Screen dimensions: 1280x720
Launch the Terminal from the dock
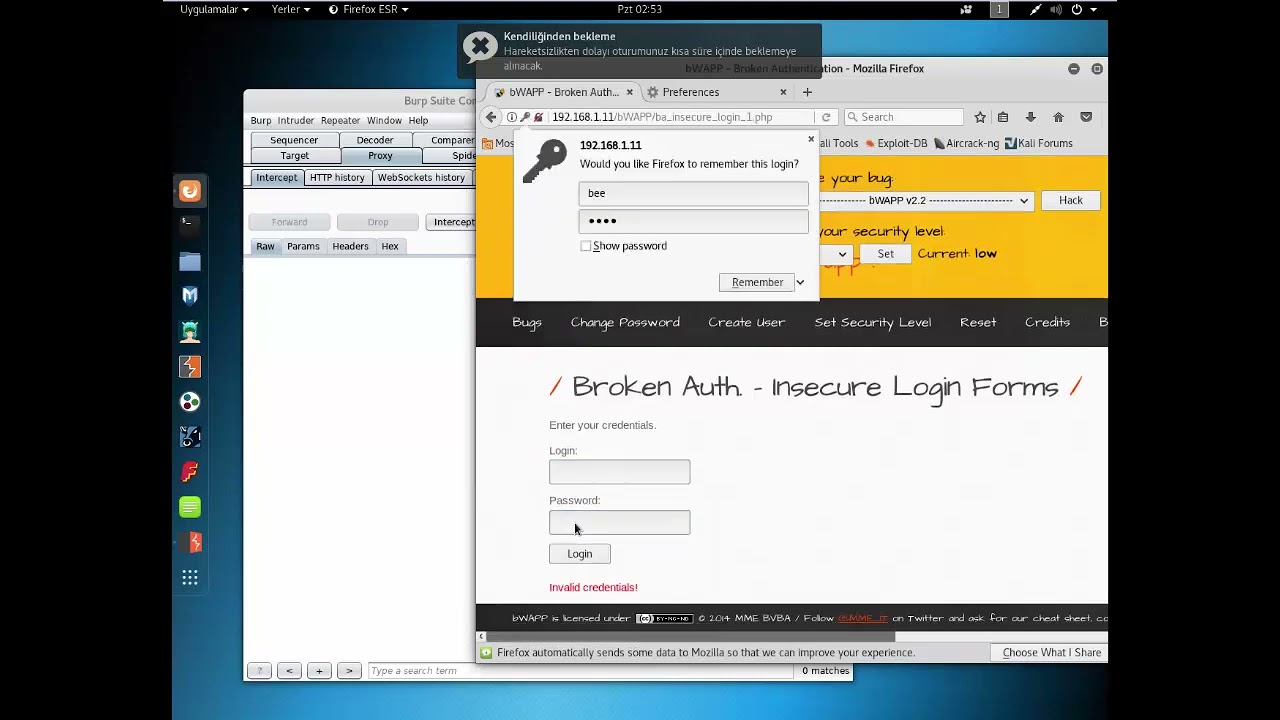[190, 226]
